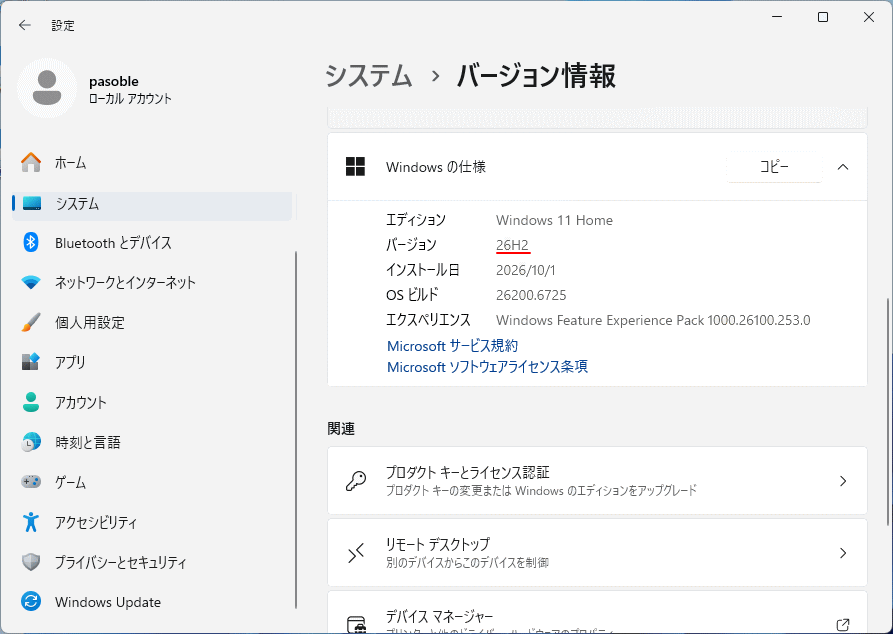Image resolution: width=893 pixels, height=634 pixels.
Task: Click the Remote Desktop arrows icon
Action: click(356, 553)
